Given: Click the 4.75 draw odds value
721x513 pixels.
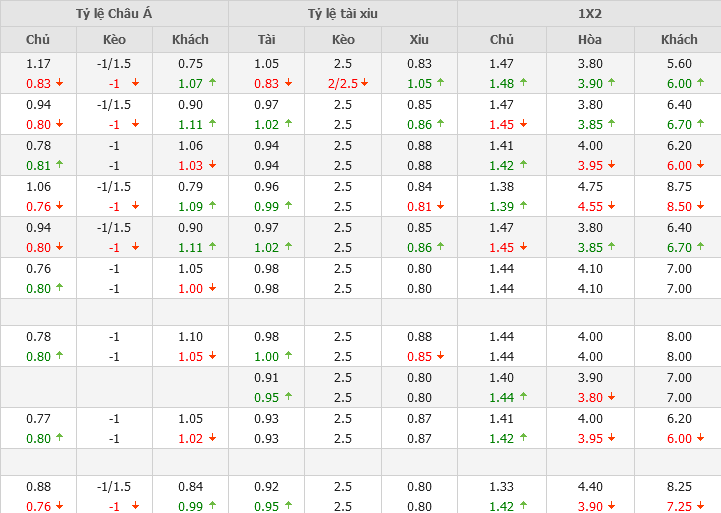Looking at the screenshot, I should 589,186.
